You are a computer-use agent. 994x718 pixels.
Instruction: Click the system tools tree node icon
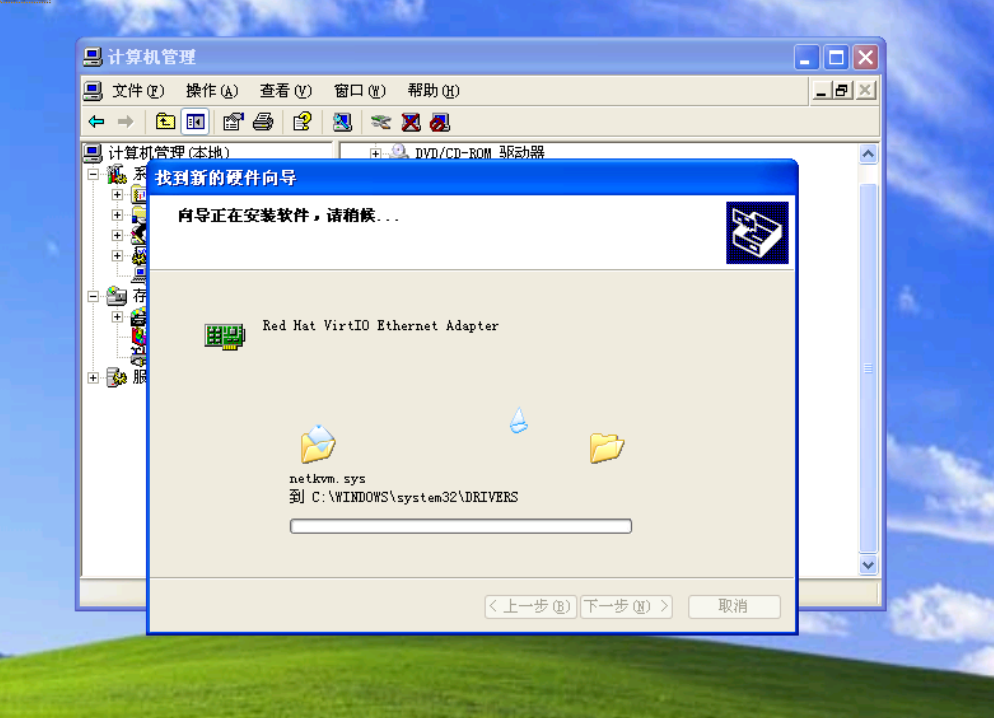coord(117,174)
